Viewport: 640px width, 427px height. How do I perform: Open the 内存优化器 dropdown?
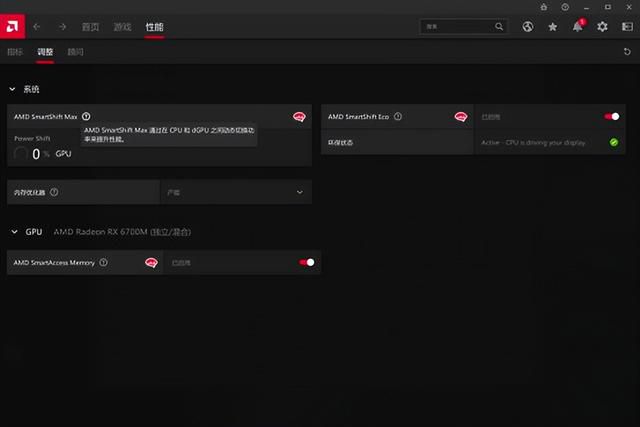(236, 192)
